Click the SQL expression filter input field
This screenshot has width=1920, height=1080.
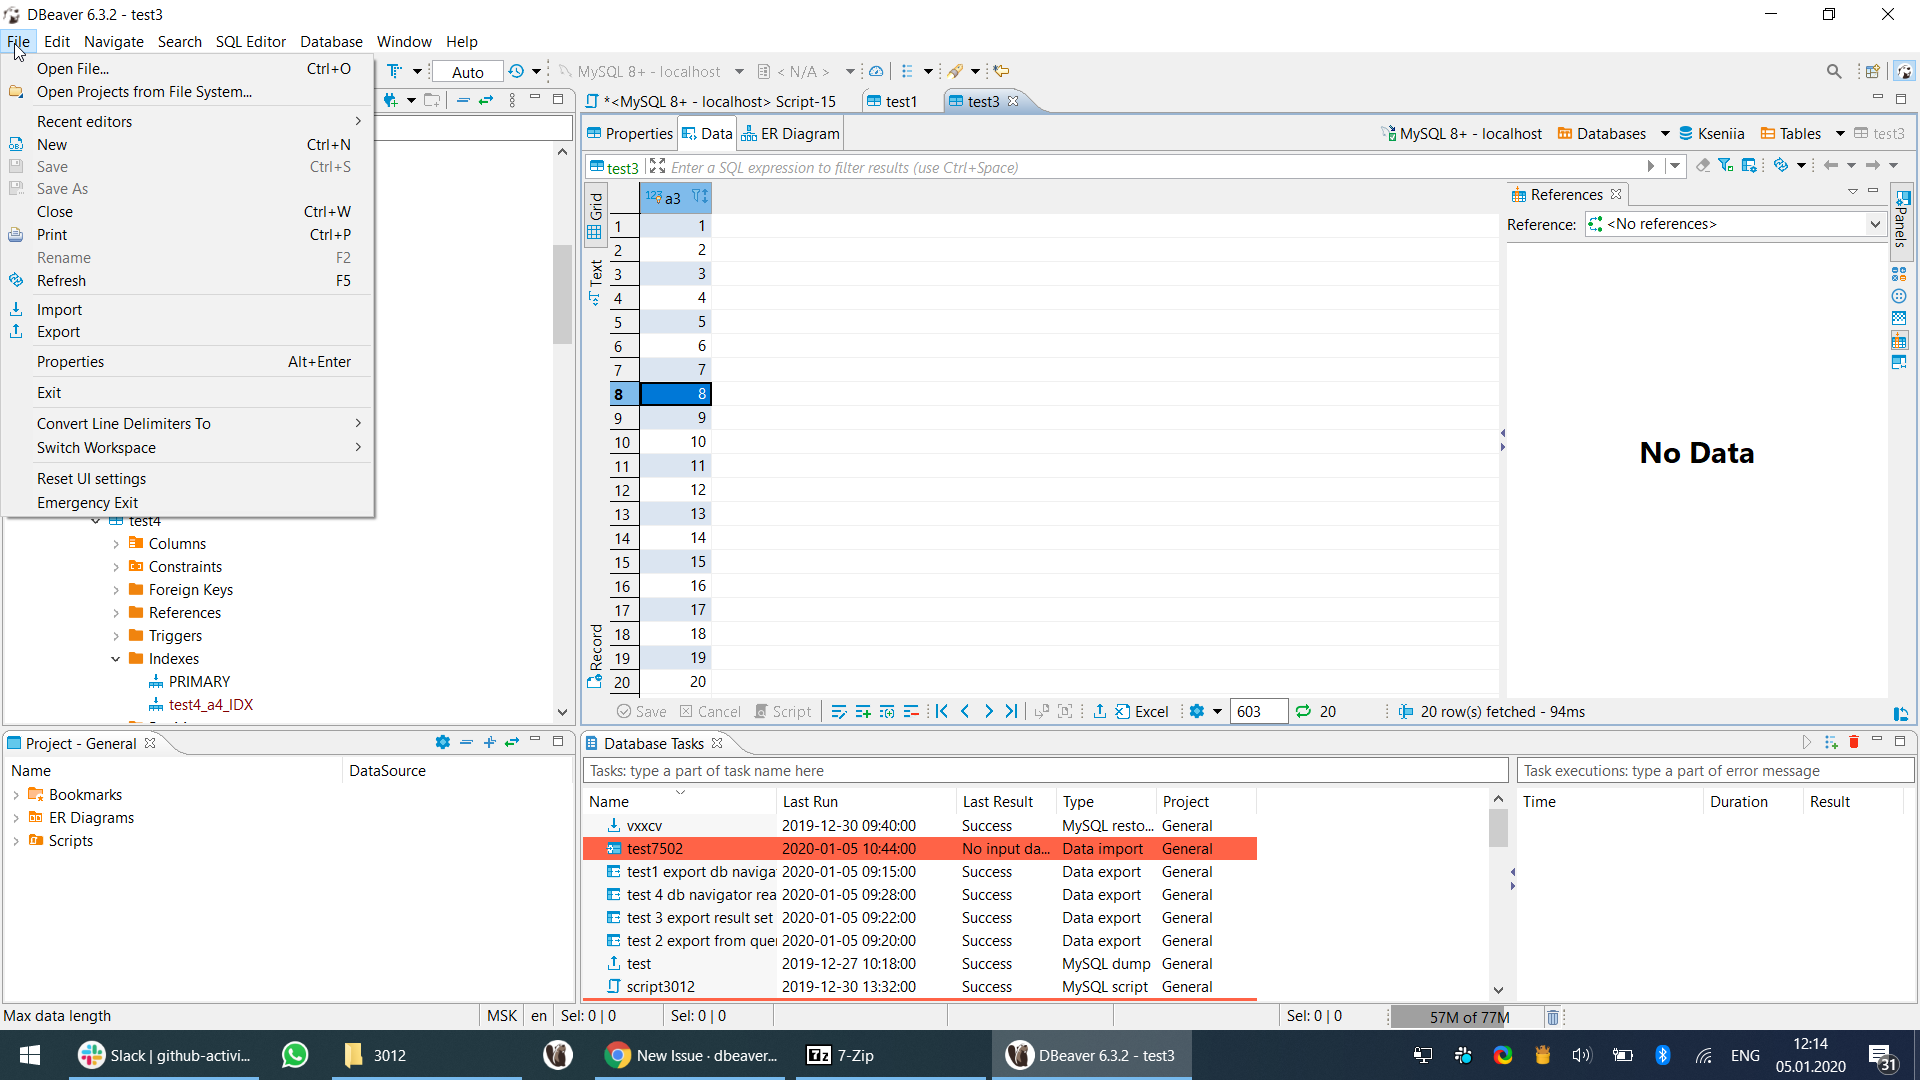pos(1000,167)
